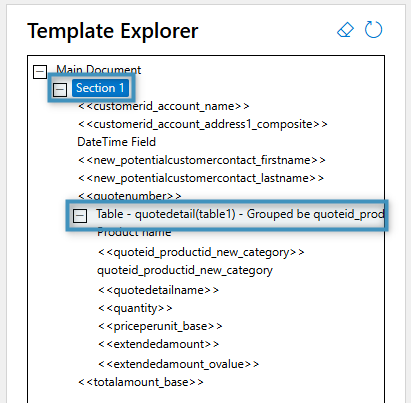Select customerid_account_address1_composite field

click(202, 124)
